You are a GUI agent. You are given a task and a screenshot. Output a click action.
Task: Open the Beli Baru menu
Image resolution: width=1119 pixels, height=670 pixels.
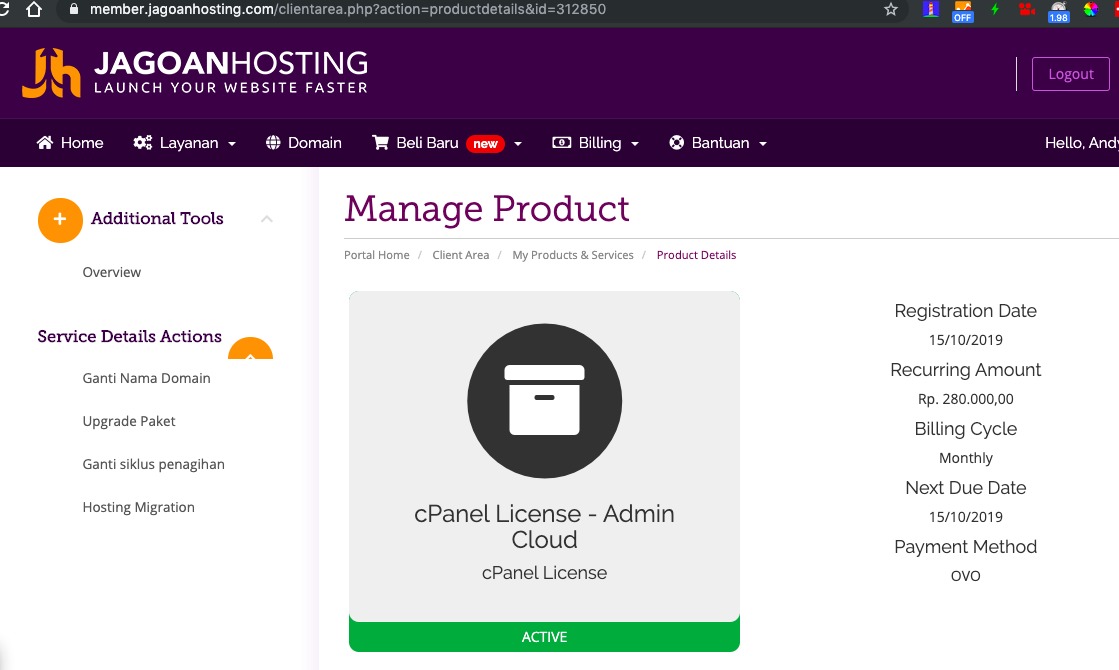click(x=447, y=143)
